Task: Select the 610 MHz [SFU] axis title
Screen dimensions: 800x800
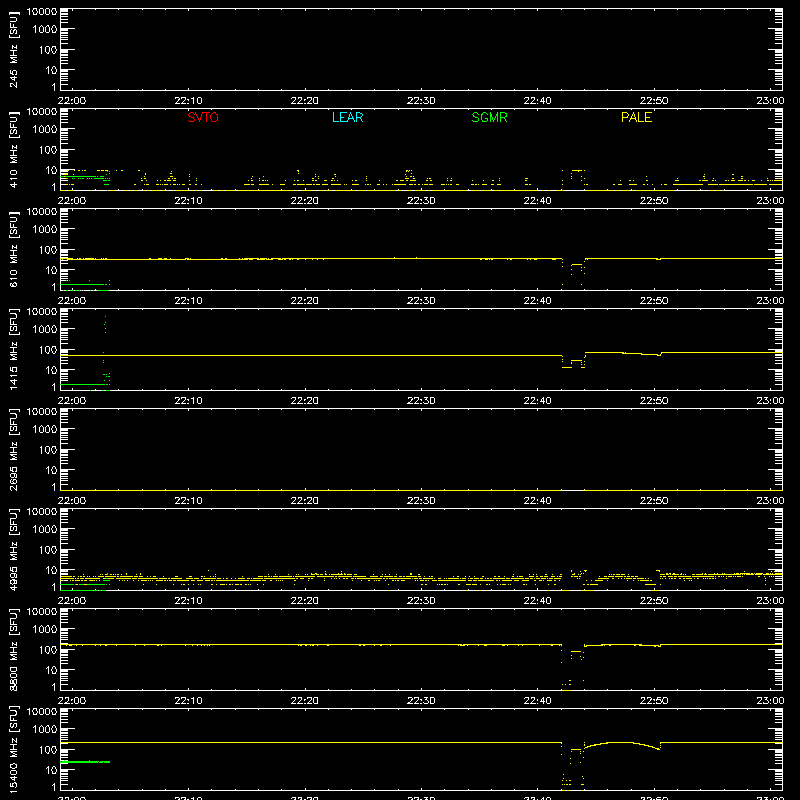Action: (x=13, y=250)
